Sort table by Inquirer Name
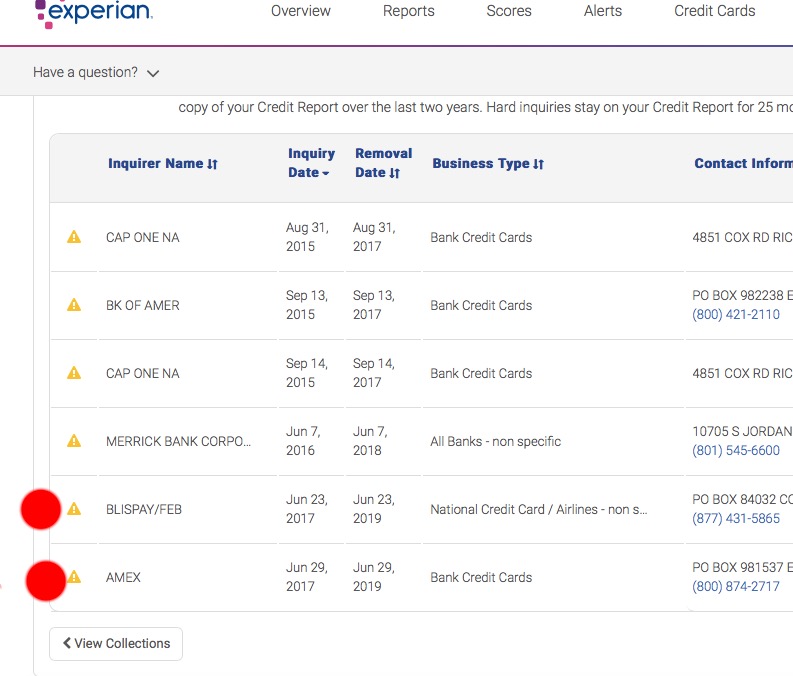 click(162, 164)
